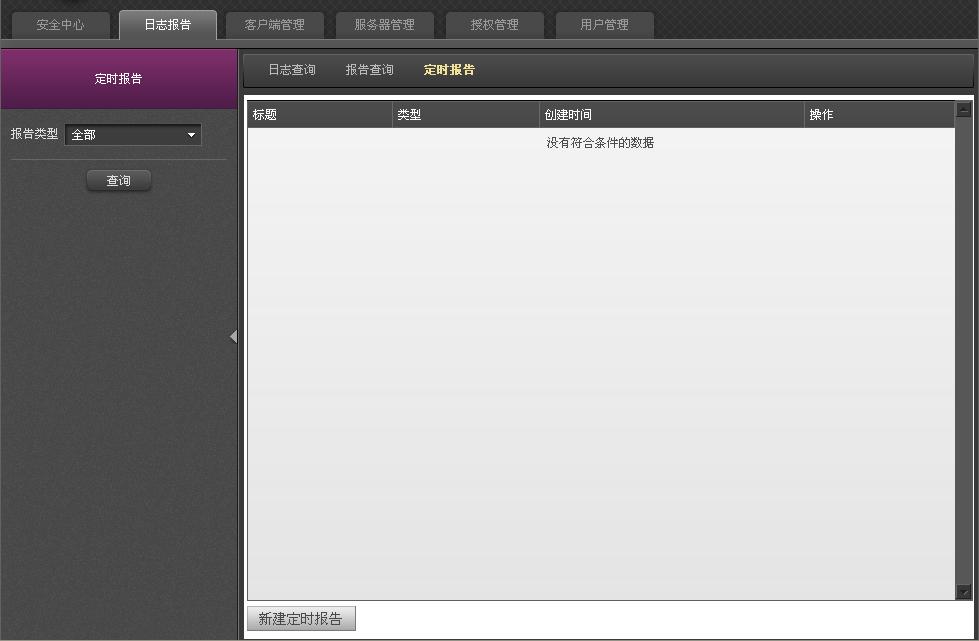
Task: Click the 类型 column header
Action: [466, 115]
